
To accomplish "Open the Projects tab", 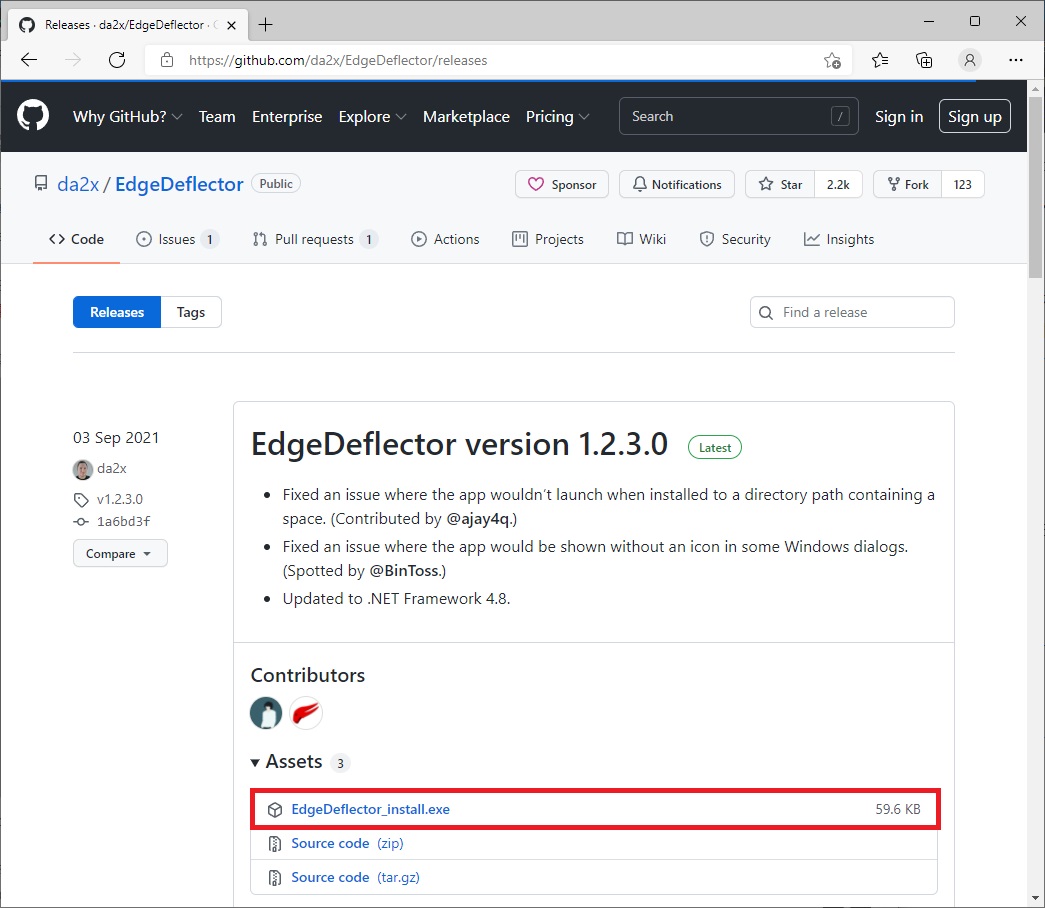I will click(x=548, y=239).
